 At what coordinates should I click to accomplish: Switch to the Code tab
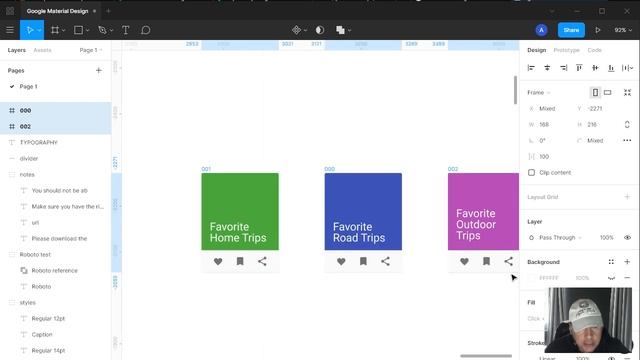pos(595,50)
